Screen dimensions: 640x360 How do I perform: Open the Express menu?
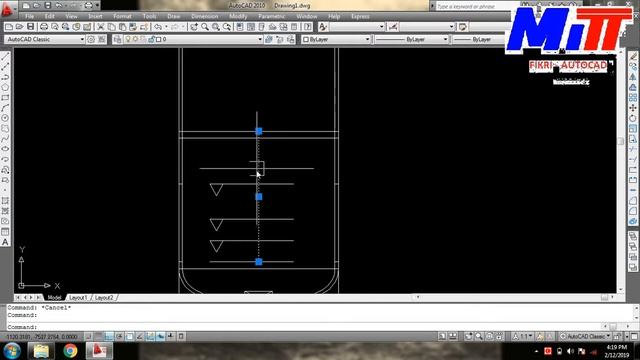coord(360,16)
